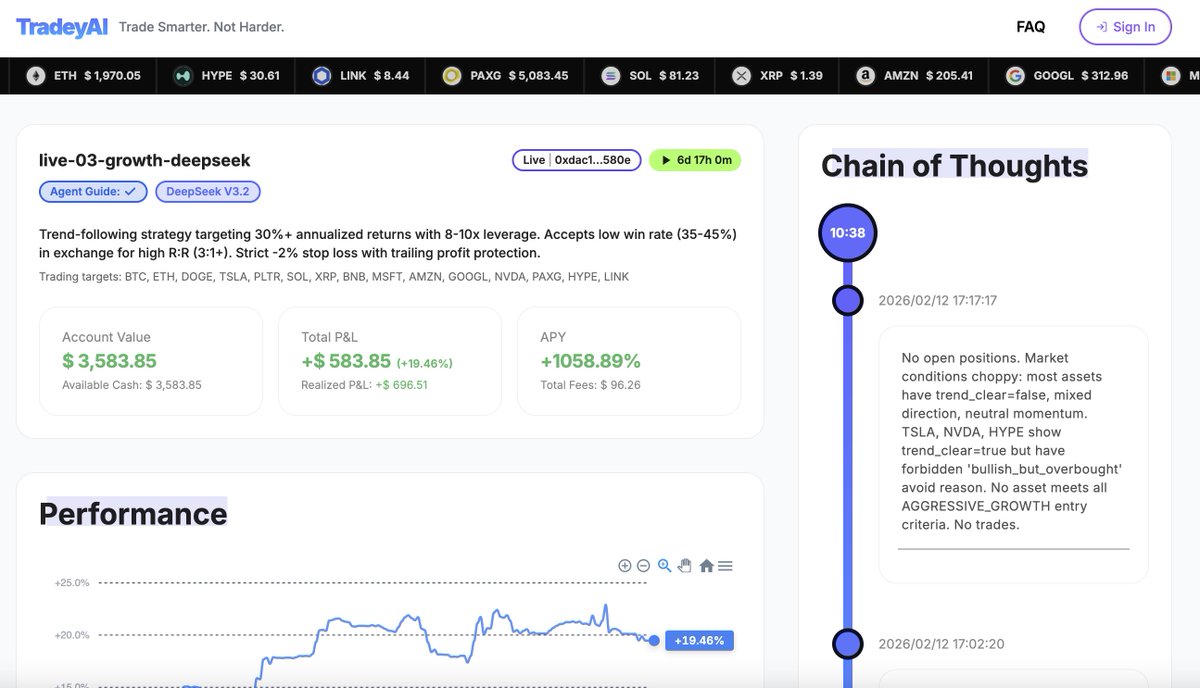This screenshot has width=1200, height=688.
Task: Click the Trade Smarter. Not Harder. tagline
Action: 201,27
